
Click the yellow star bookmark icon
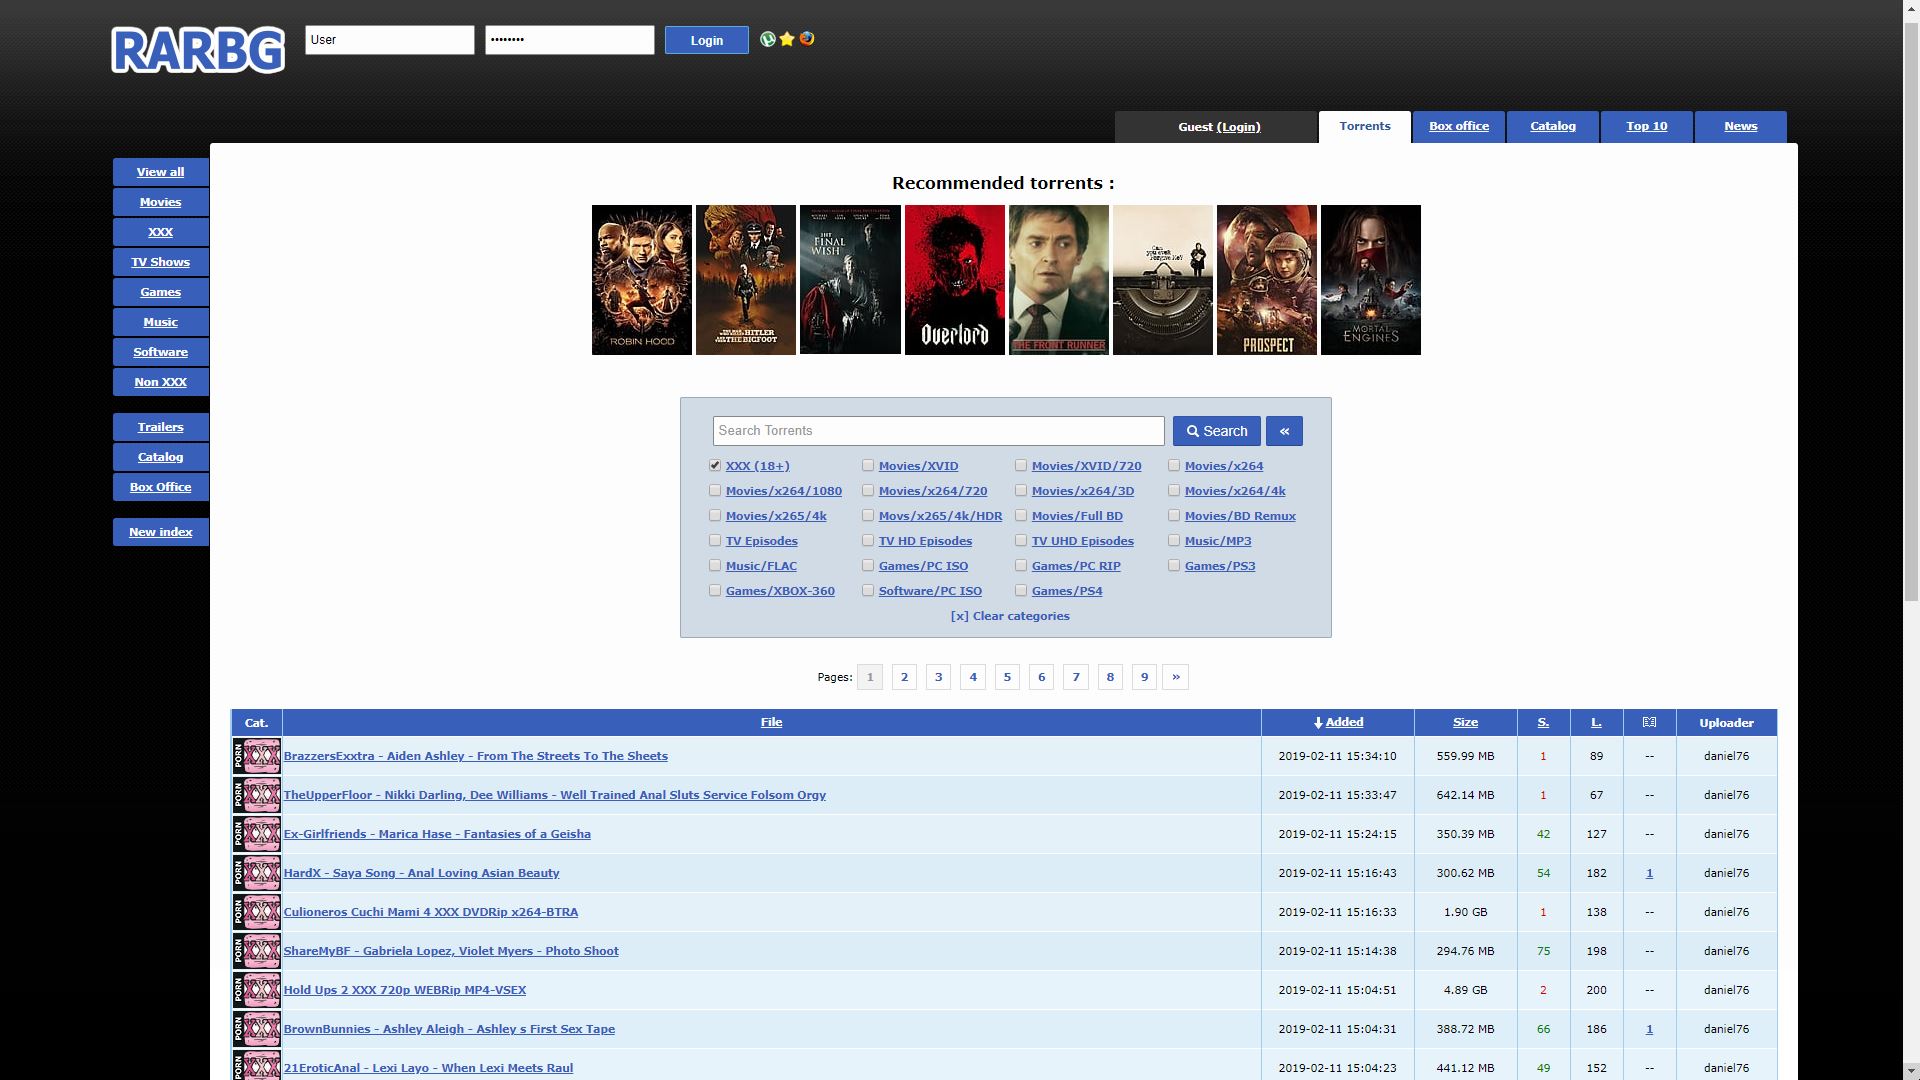pyautogui.click(x=787, y=39)
